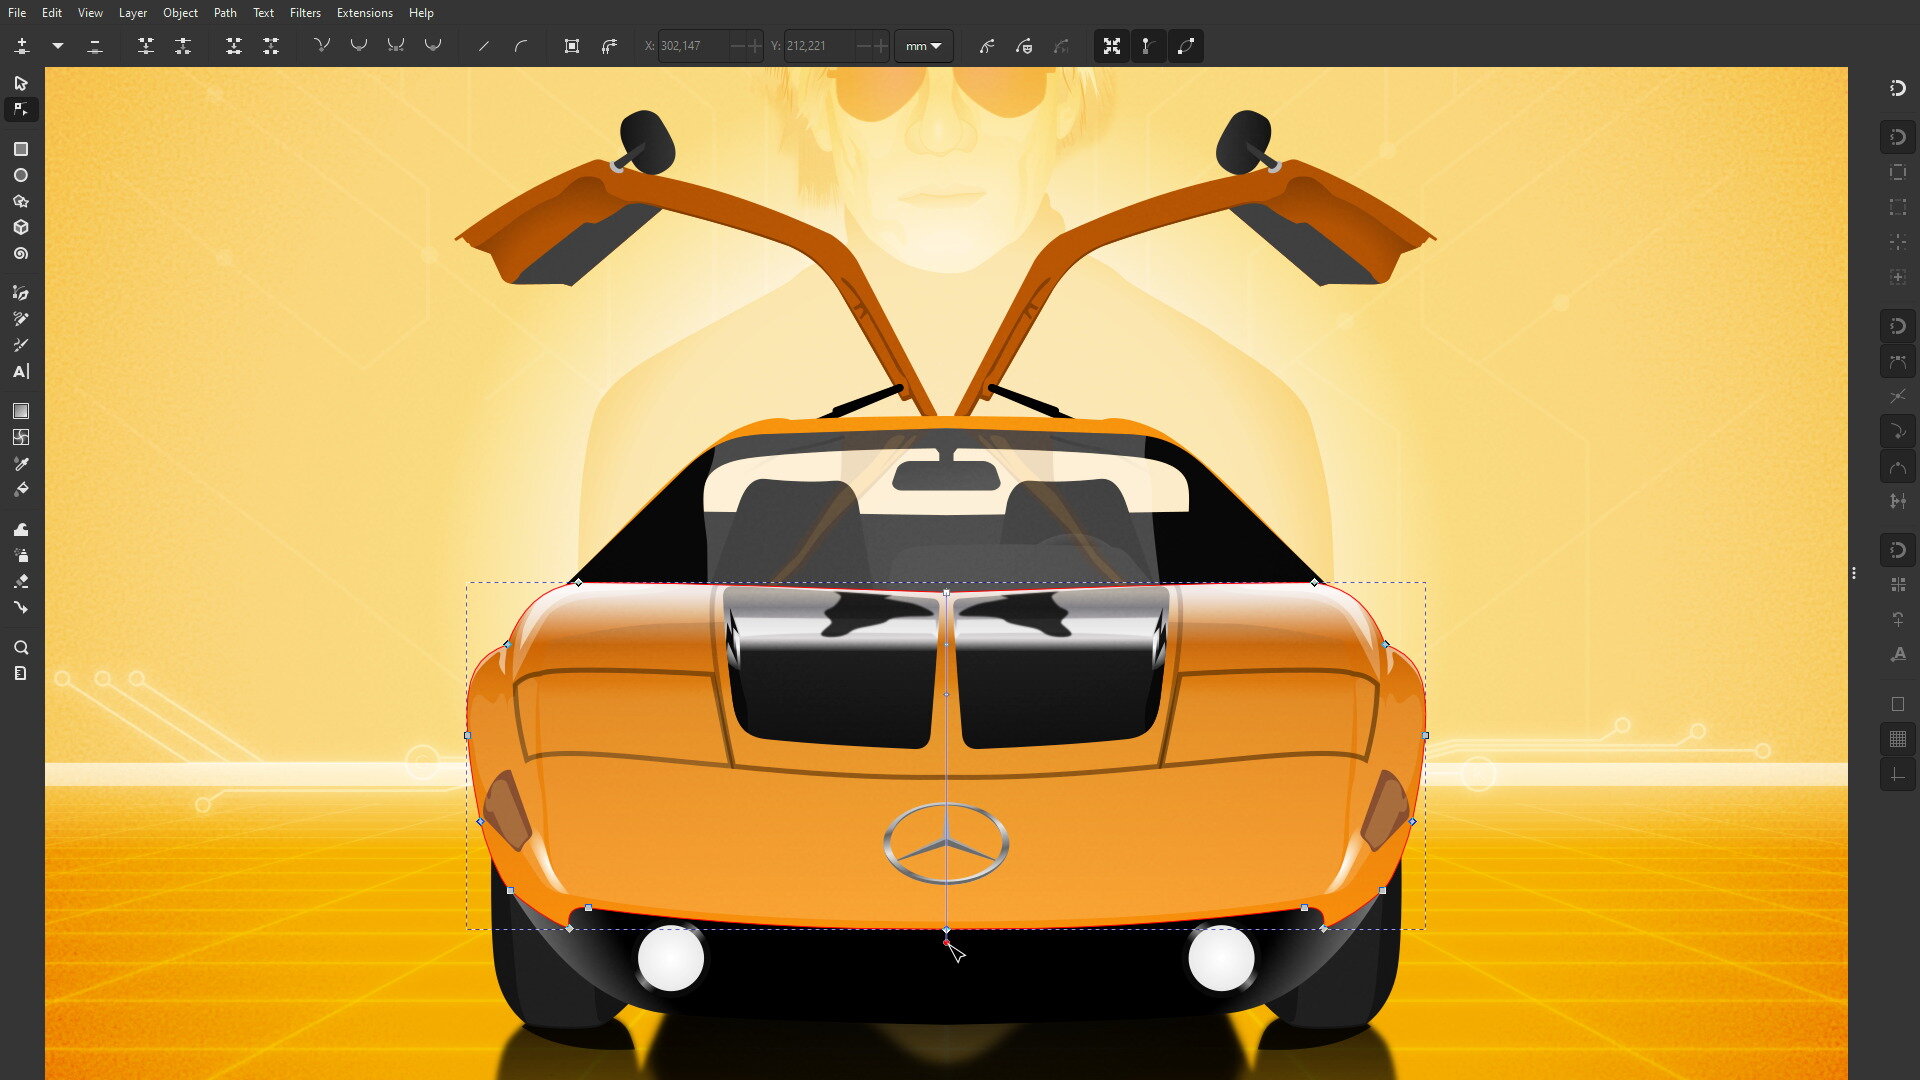
Task: Select the Spray tool
Action: (x=21, y=555)
